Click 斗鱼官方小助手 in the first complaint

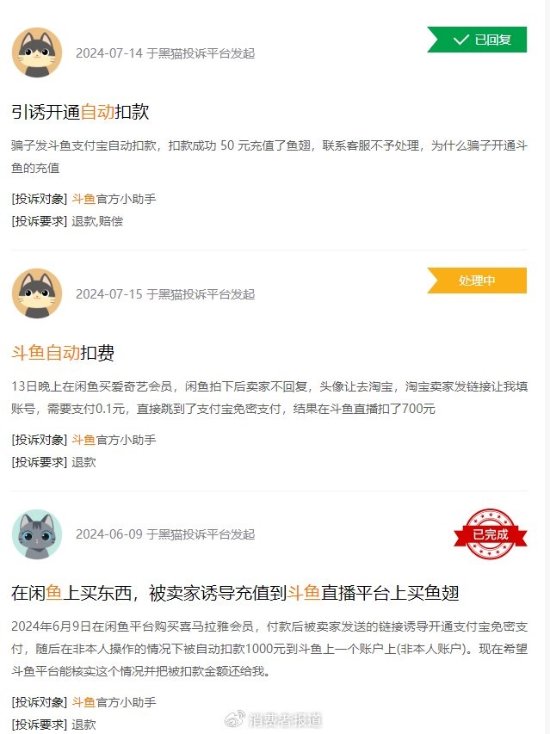pyautogui.click(x=114, y=199)
